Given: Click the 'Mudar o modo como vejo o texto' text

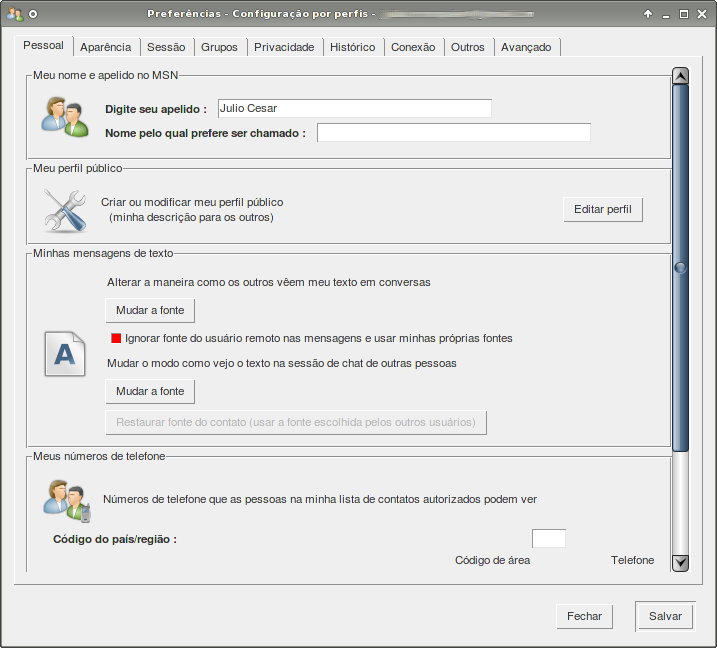Looking at the screenshot, I should pos(282,363).
